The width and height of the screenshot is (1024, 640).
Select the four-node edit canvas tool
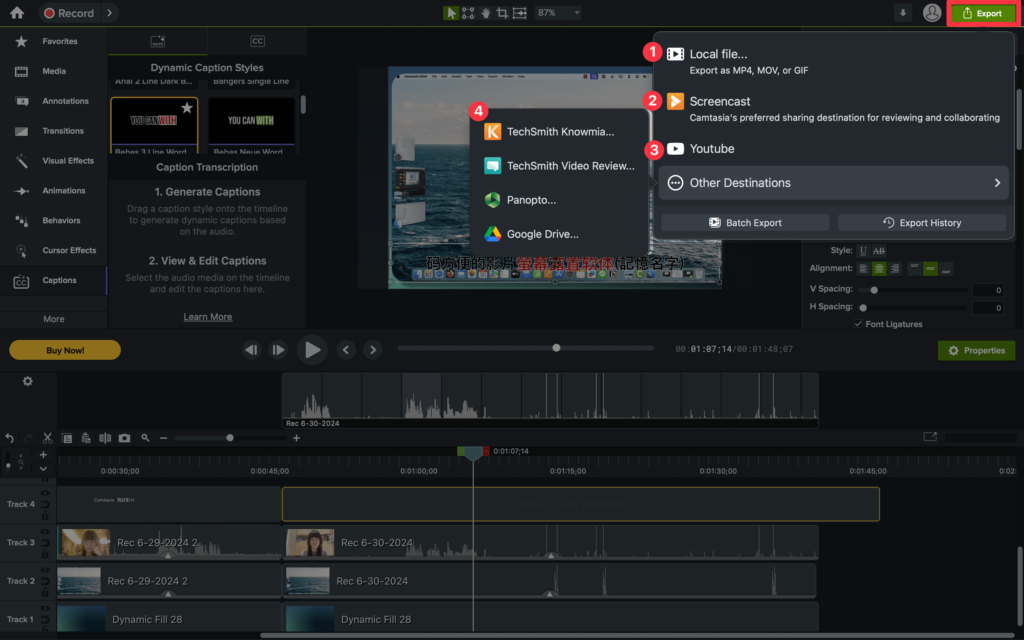[x=468, y=12]
